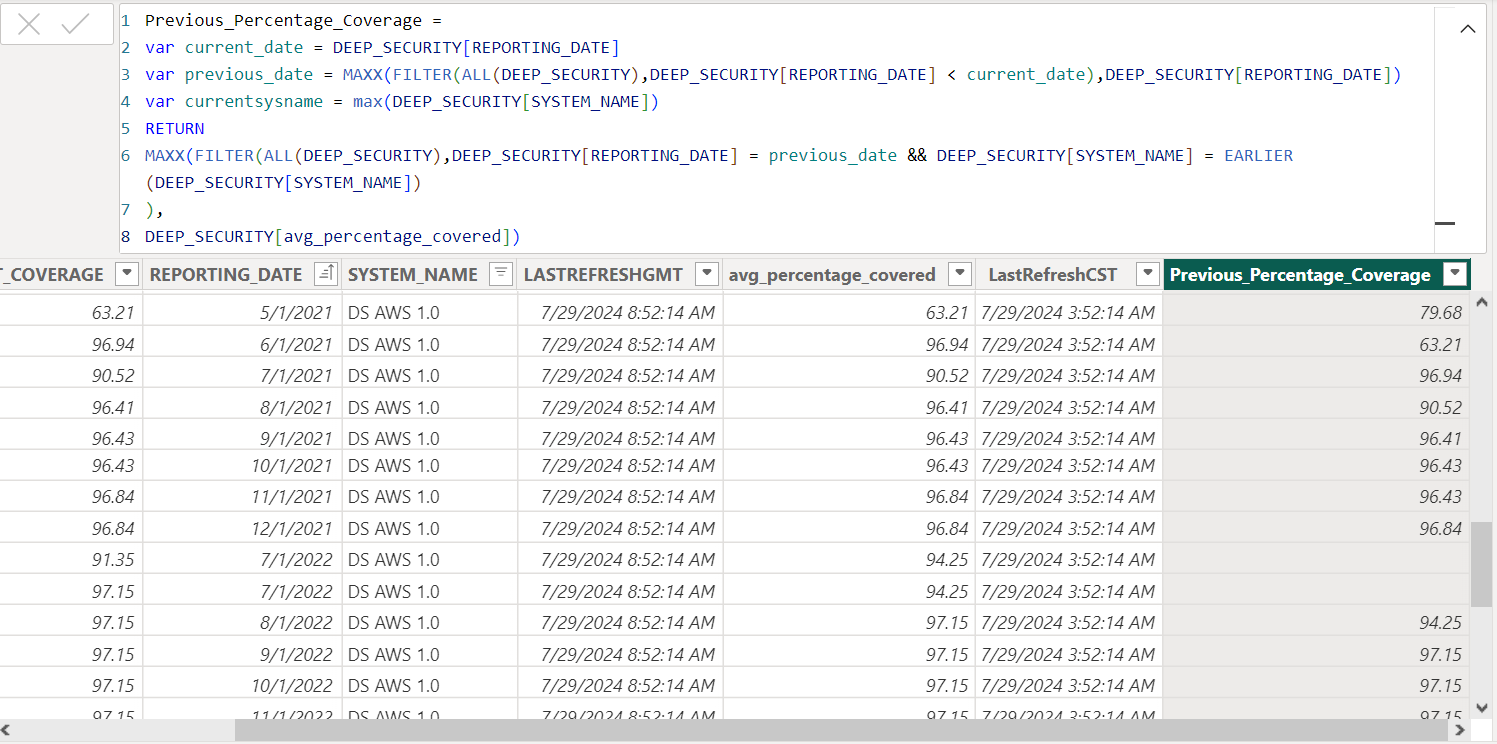Viewport: 1497px width, 744px height.
Task: Click DS AWS 1.0 in the 9/1/2022 row
Action: (393, 655)
